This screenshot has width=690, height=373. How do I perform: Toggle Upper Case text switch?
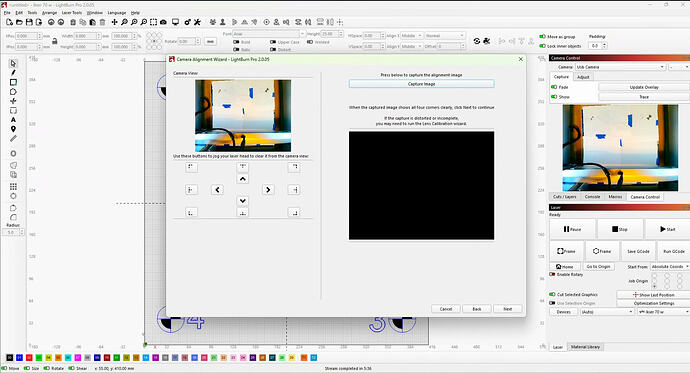click(x=273, y=42)
